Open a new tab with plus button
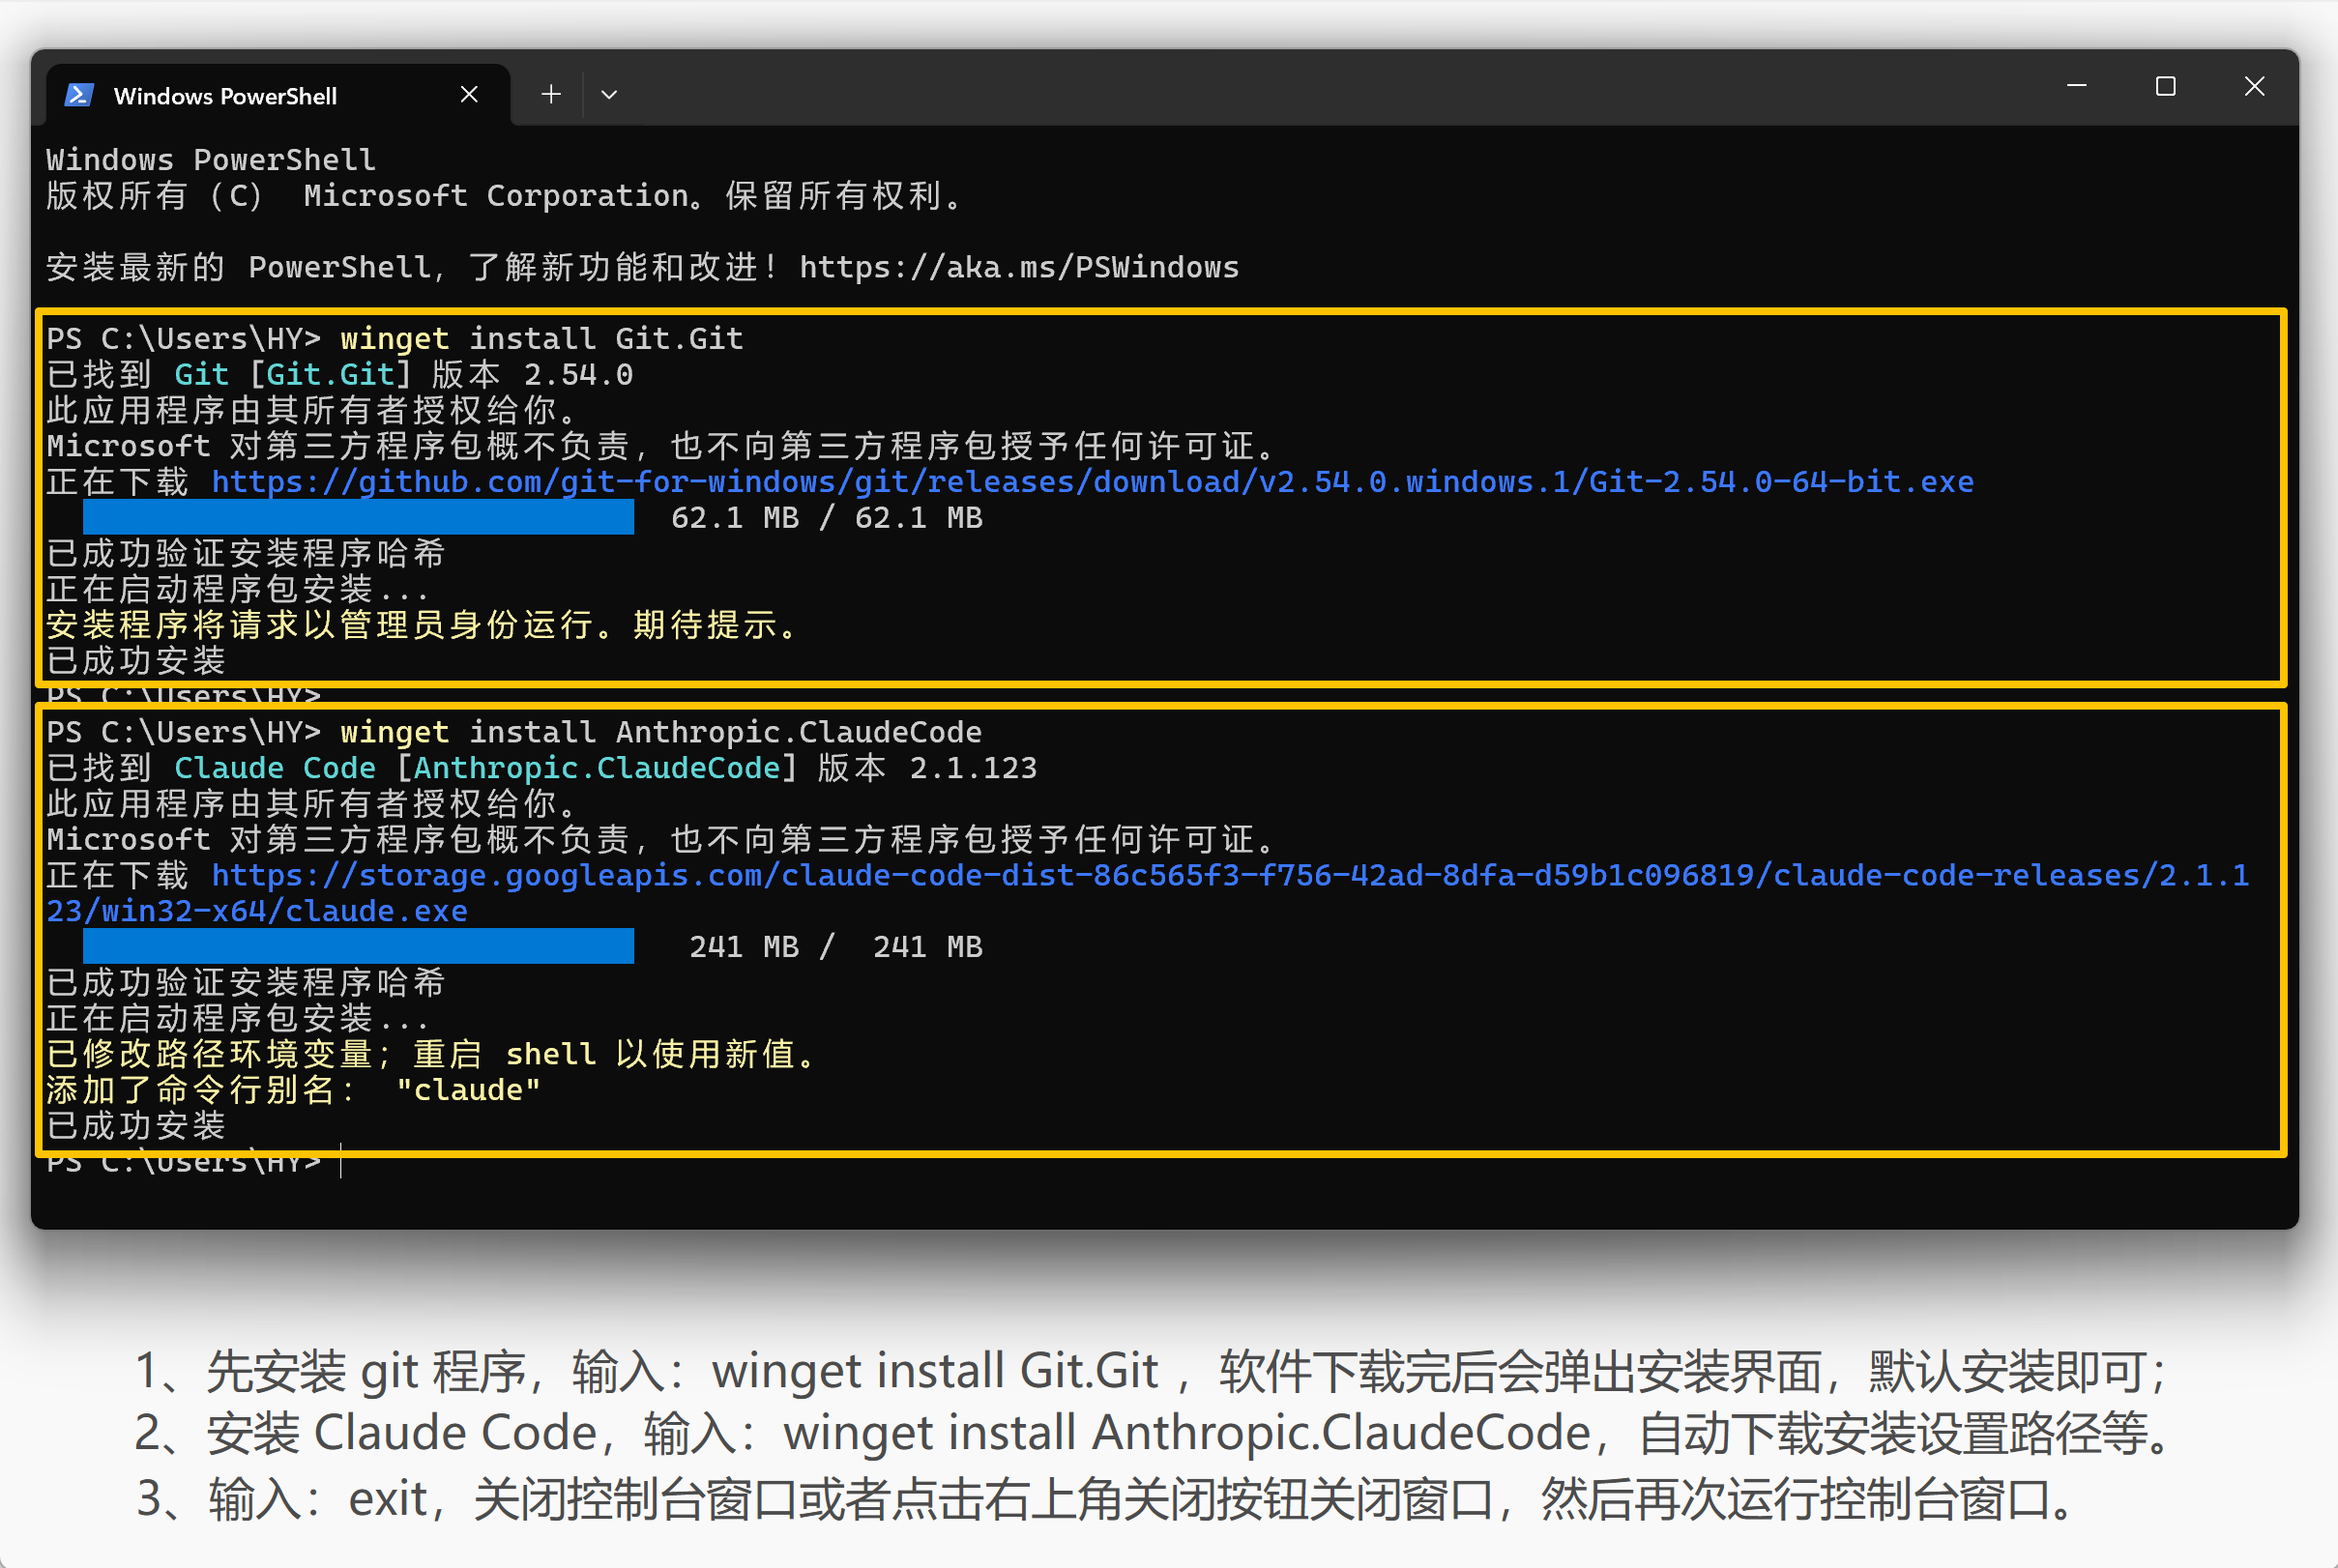The image size is (2338, 1568). click(x=551, y=94)
